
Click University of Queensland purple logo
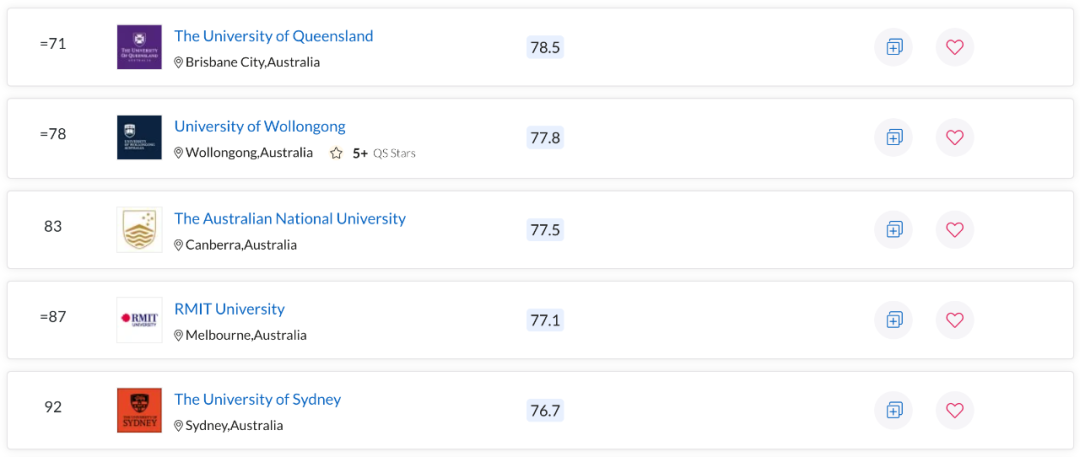point(139,47)
